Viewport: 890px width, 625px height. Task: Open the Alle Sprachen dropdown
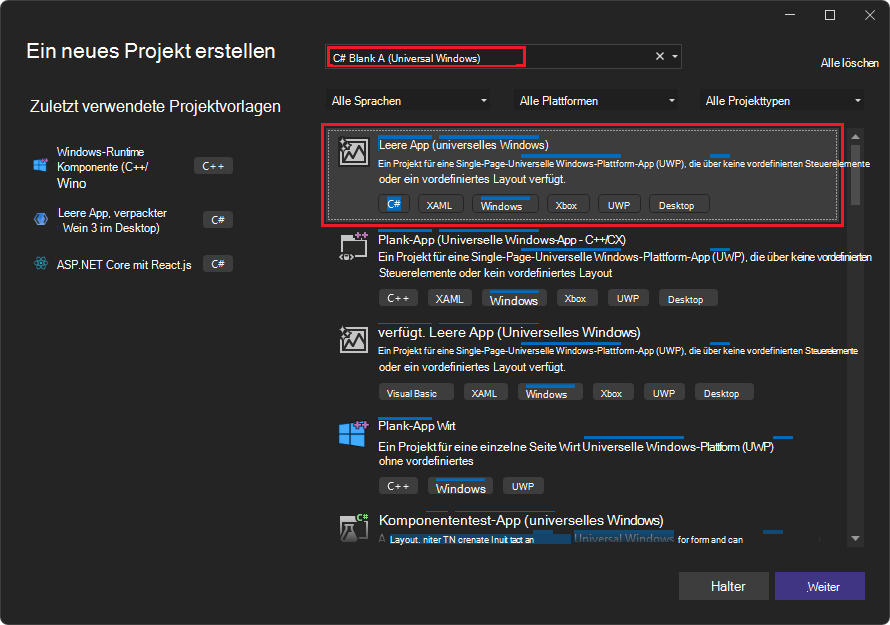409,101
